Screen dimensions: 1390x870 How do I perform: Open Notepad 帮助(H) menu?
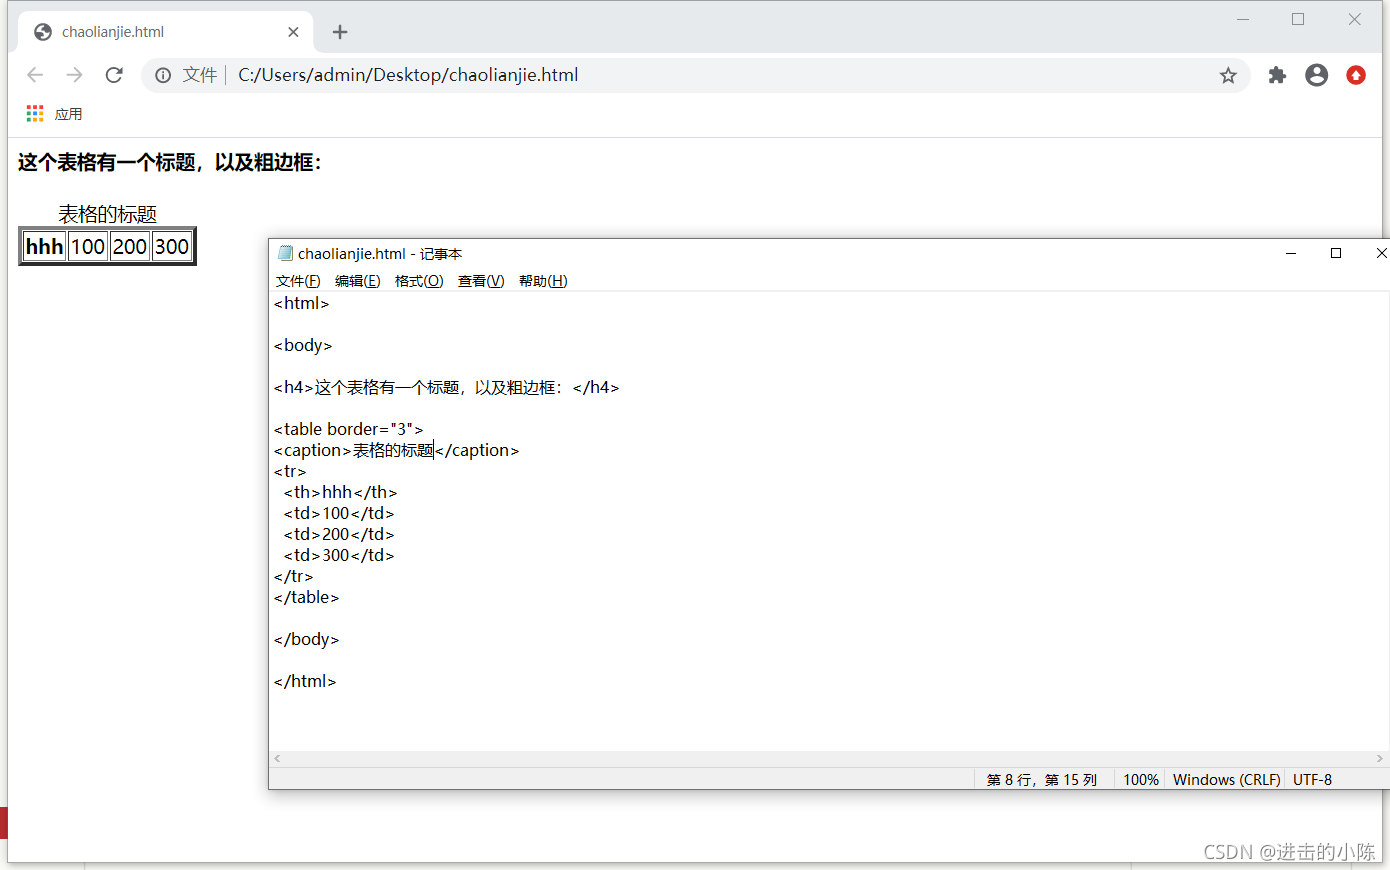(543, 281)
